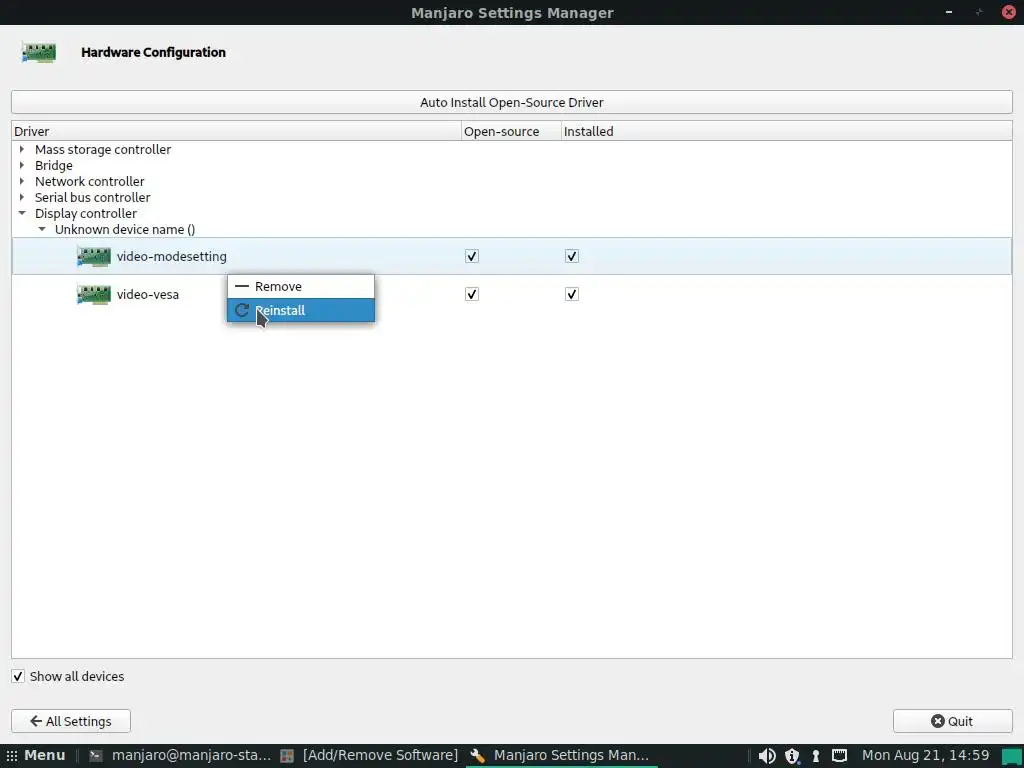Choose Reinstall from context menu
The width and height of the screenshot is (1024, 768).
click(x=301, y=310)
